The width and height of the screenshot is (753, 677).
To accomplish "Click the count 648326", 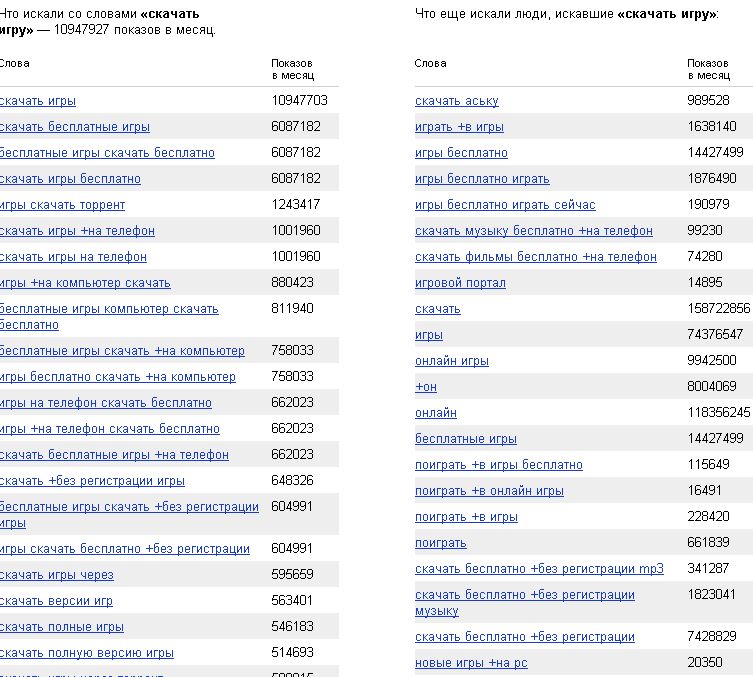I will [x=292, y=480].
